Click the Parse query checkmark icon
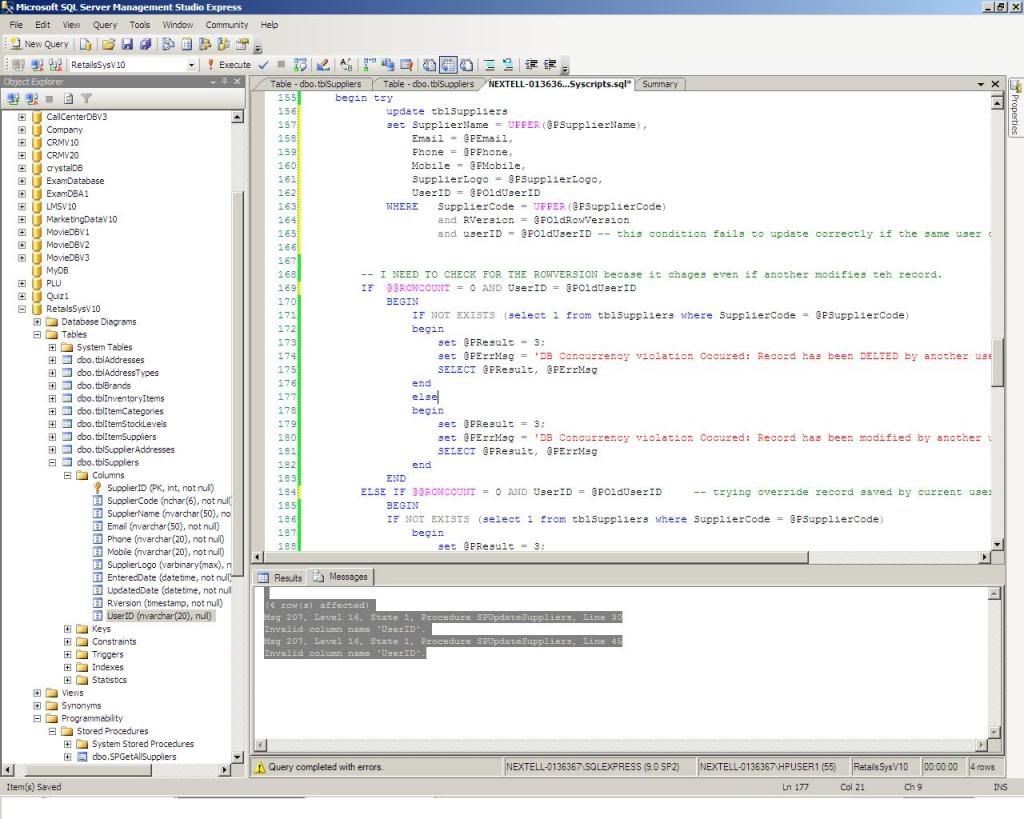 [262, 62]
